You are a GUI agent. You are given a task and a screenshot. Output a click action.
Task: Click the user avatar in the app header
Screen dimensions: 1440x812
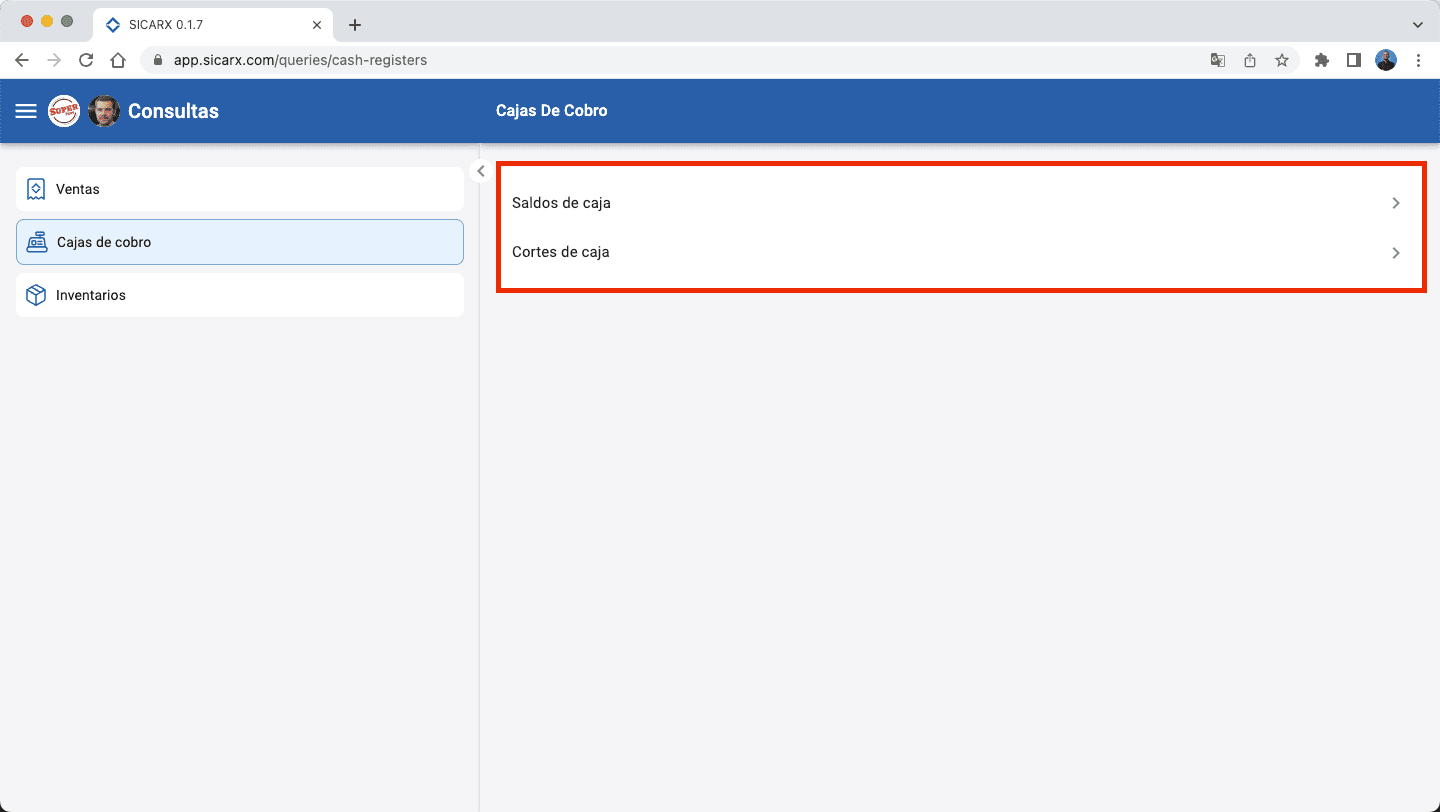(x=104, y=111)
